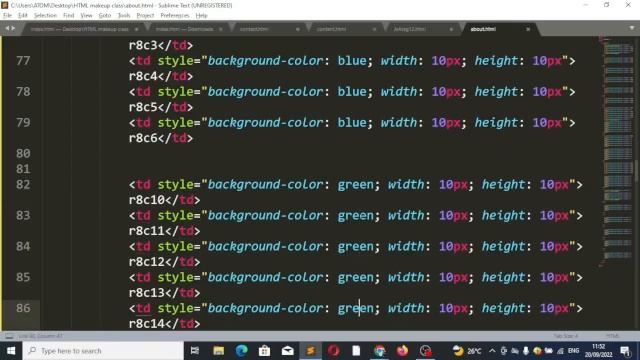Open the weather widget showing 26°C
This screenshot has width=640, height=360.
click(x=467, y=351)
